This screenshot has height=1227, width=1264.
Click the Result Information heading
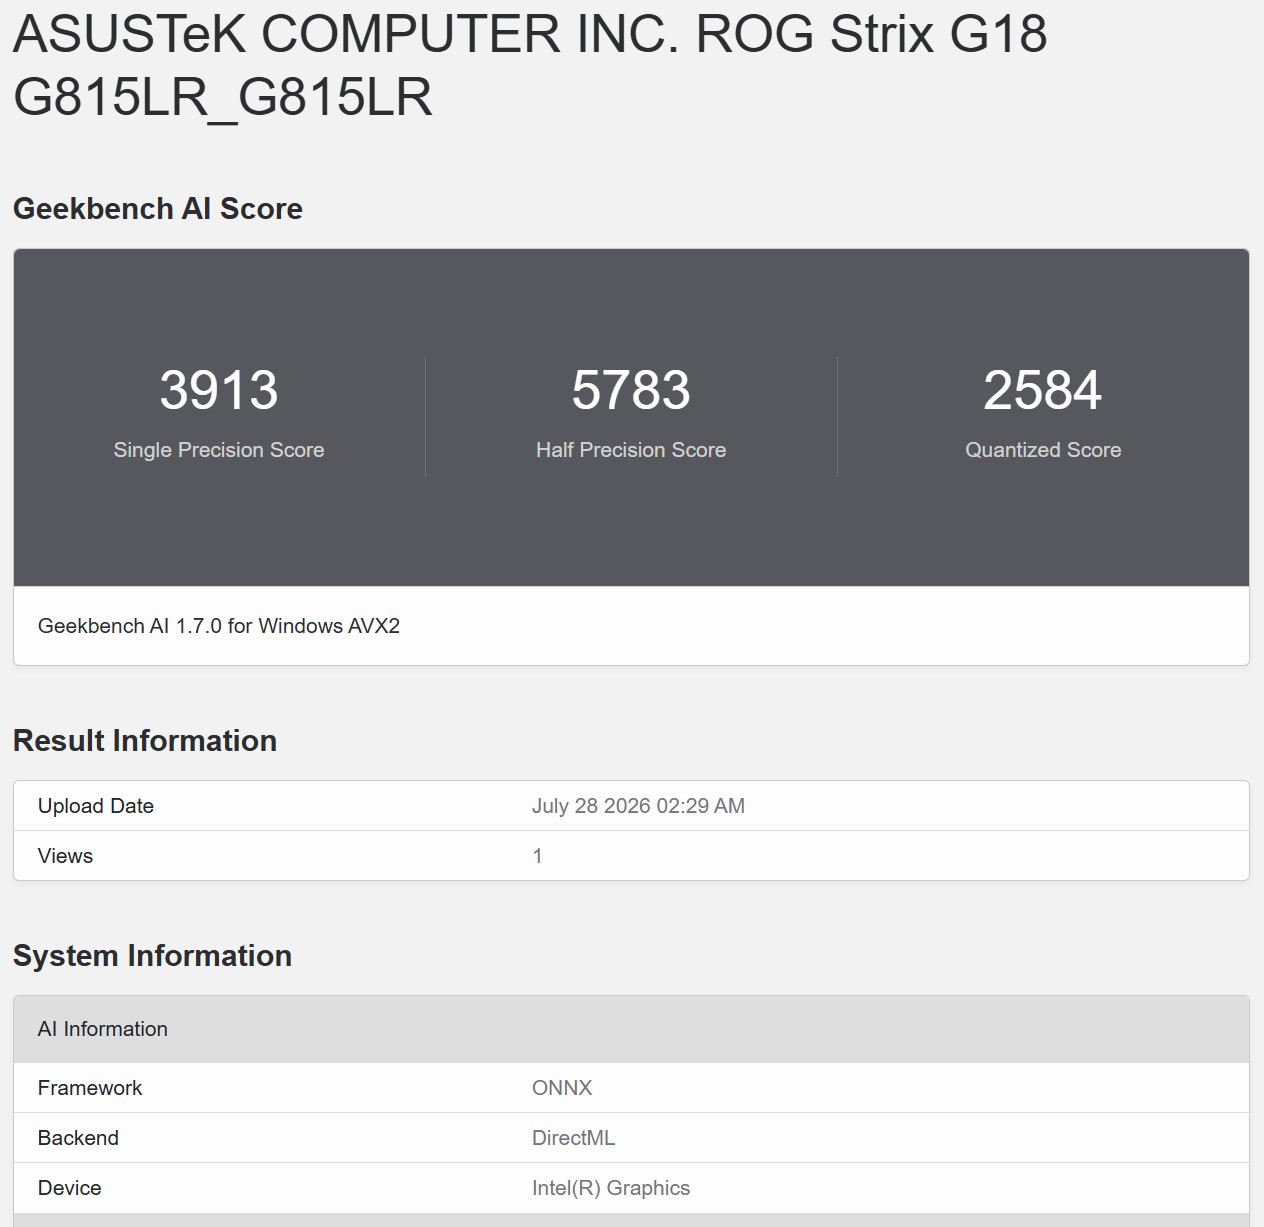(x=145, y=741)
